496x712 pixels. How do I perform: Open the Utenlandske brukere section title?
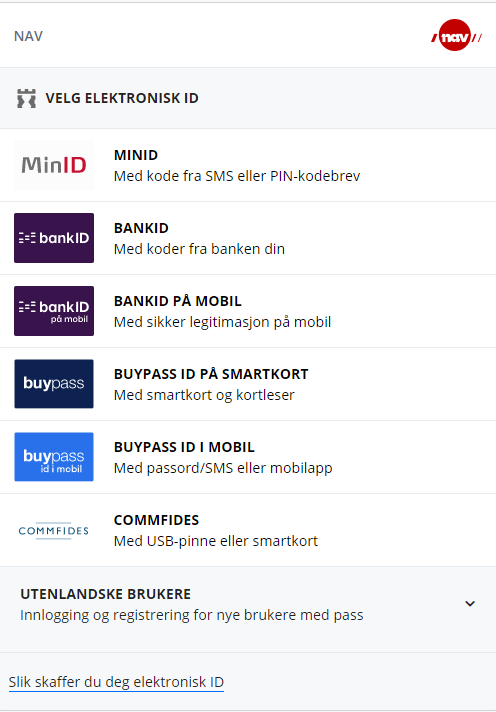coord(105,594)
